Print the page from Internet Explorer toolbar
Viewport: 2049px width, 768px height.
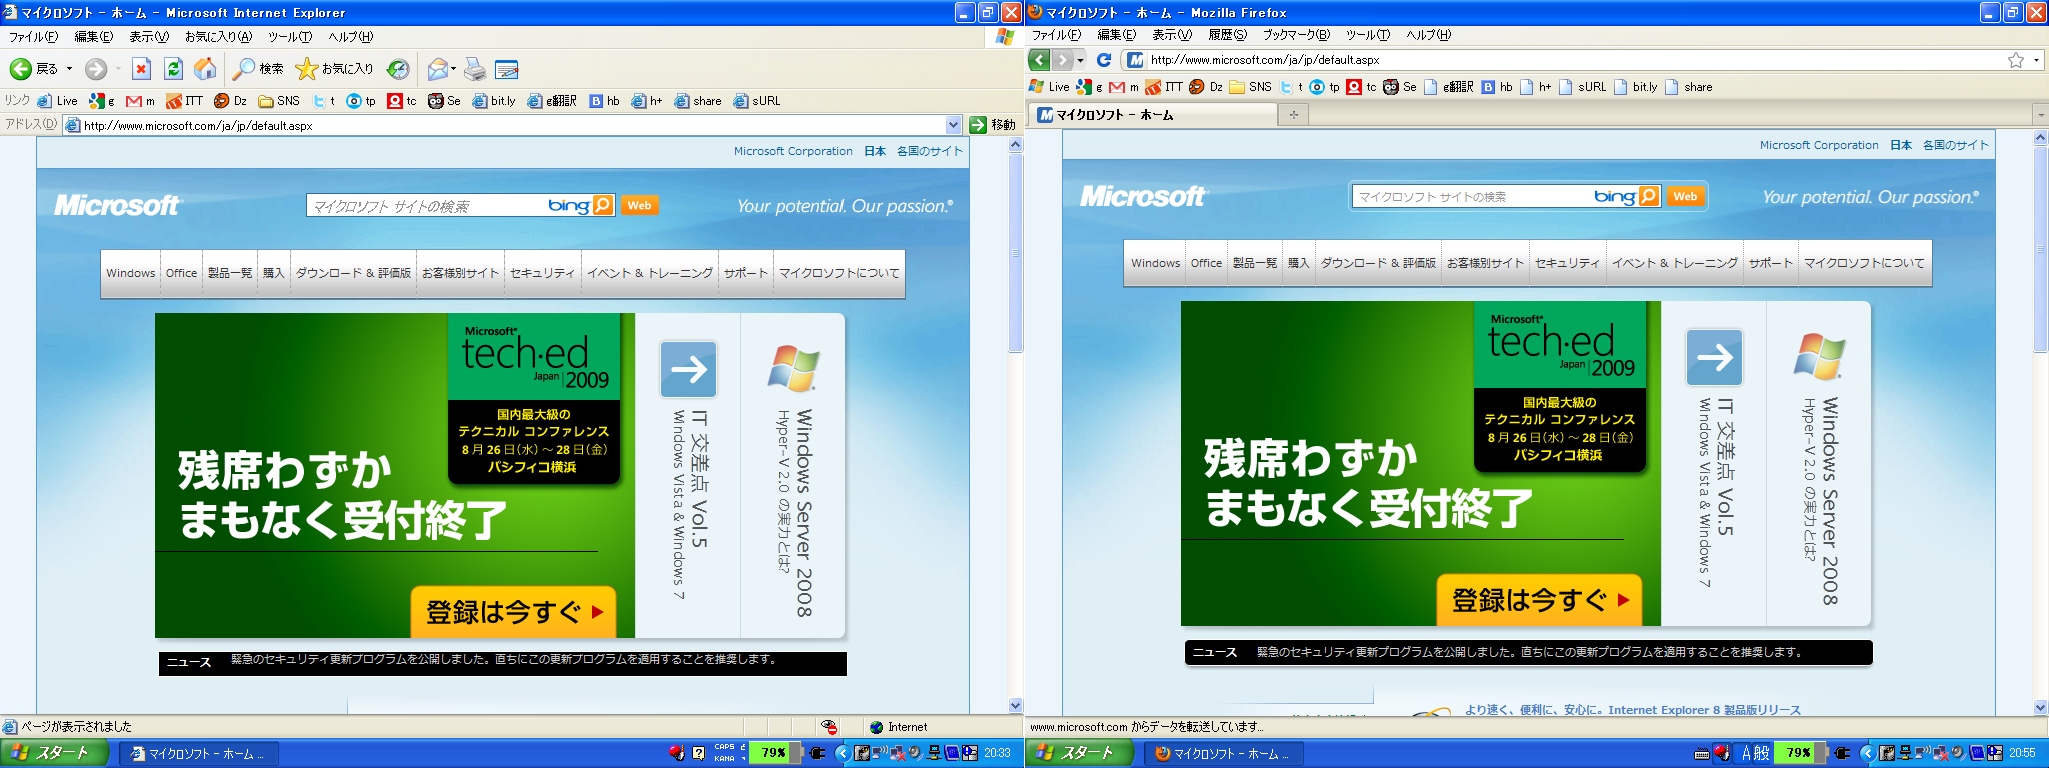pos(475,69)
